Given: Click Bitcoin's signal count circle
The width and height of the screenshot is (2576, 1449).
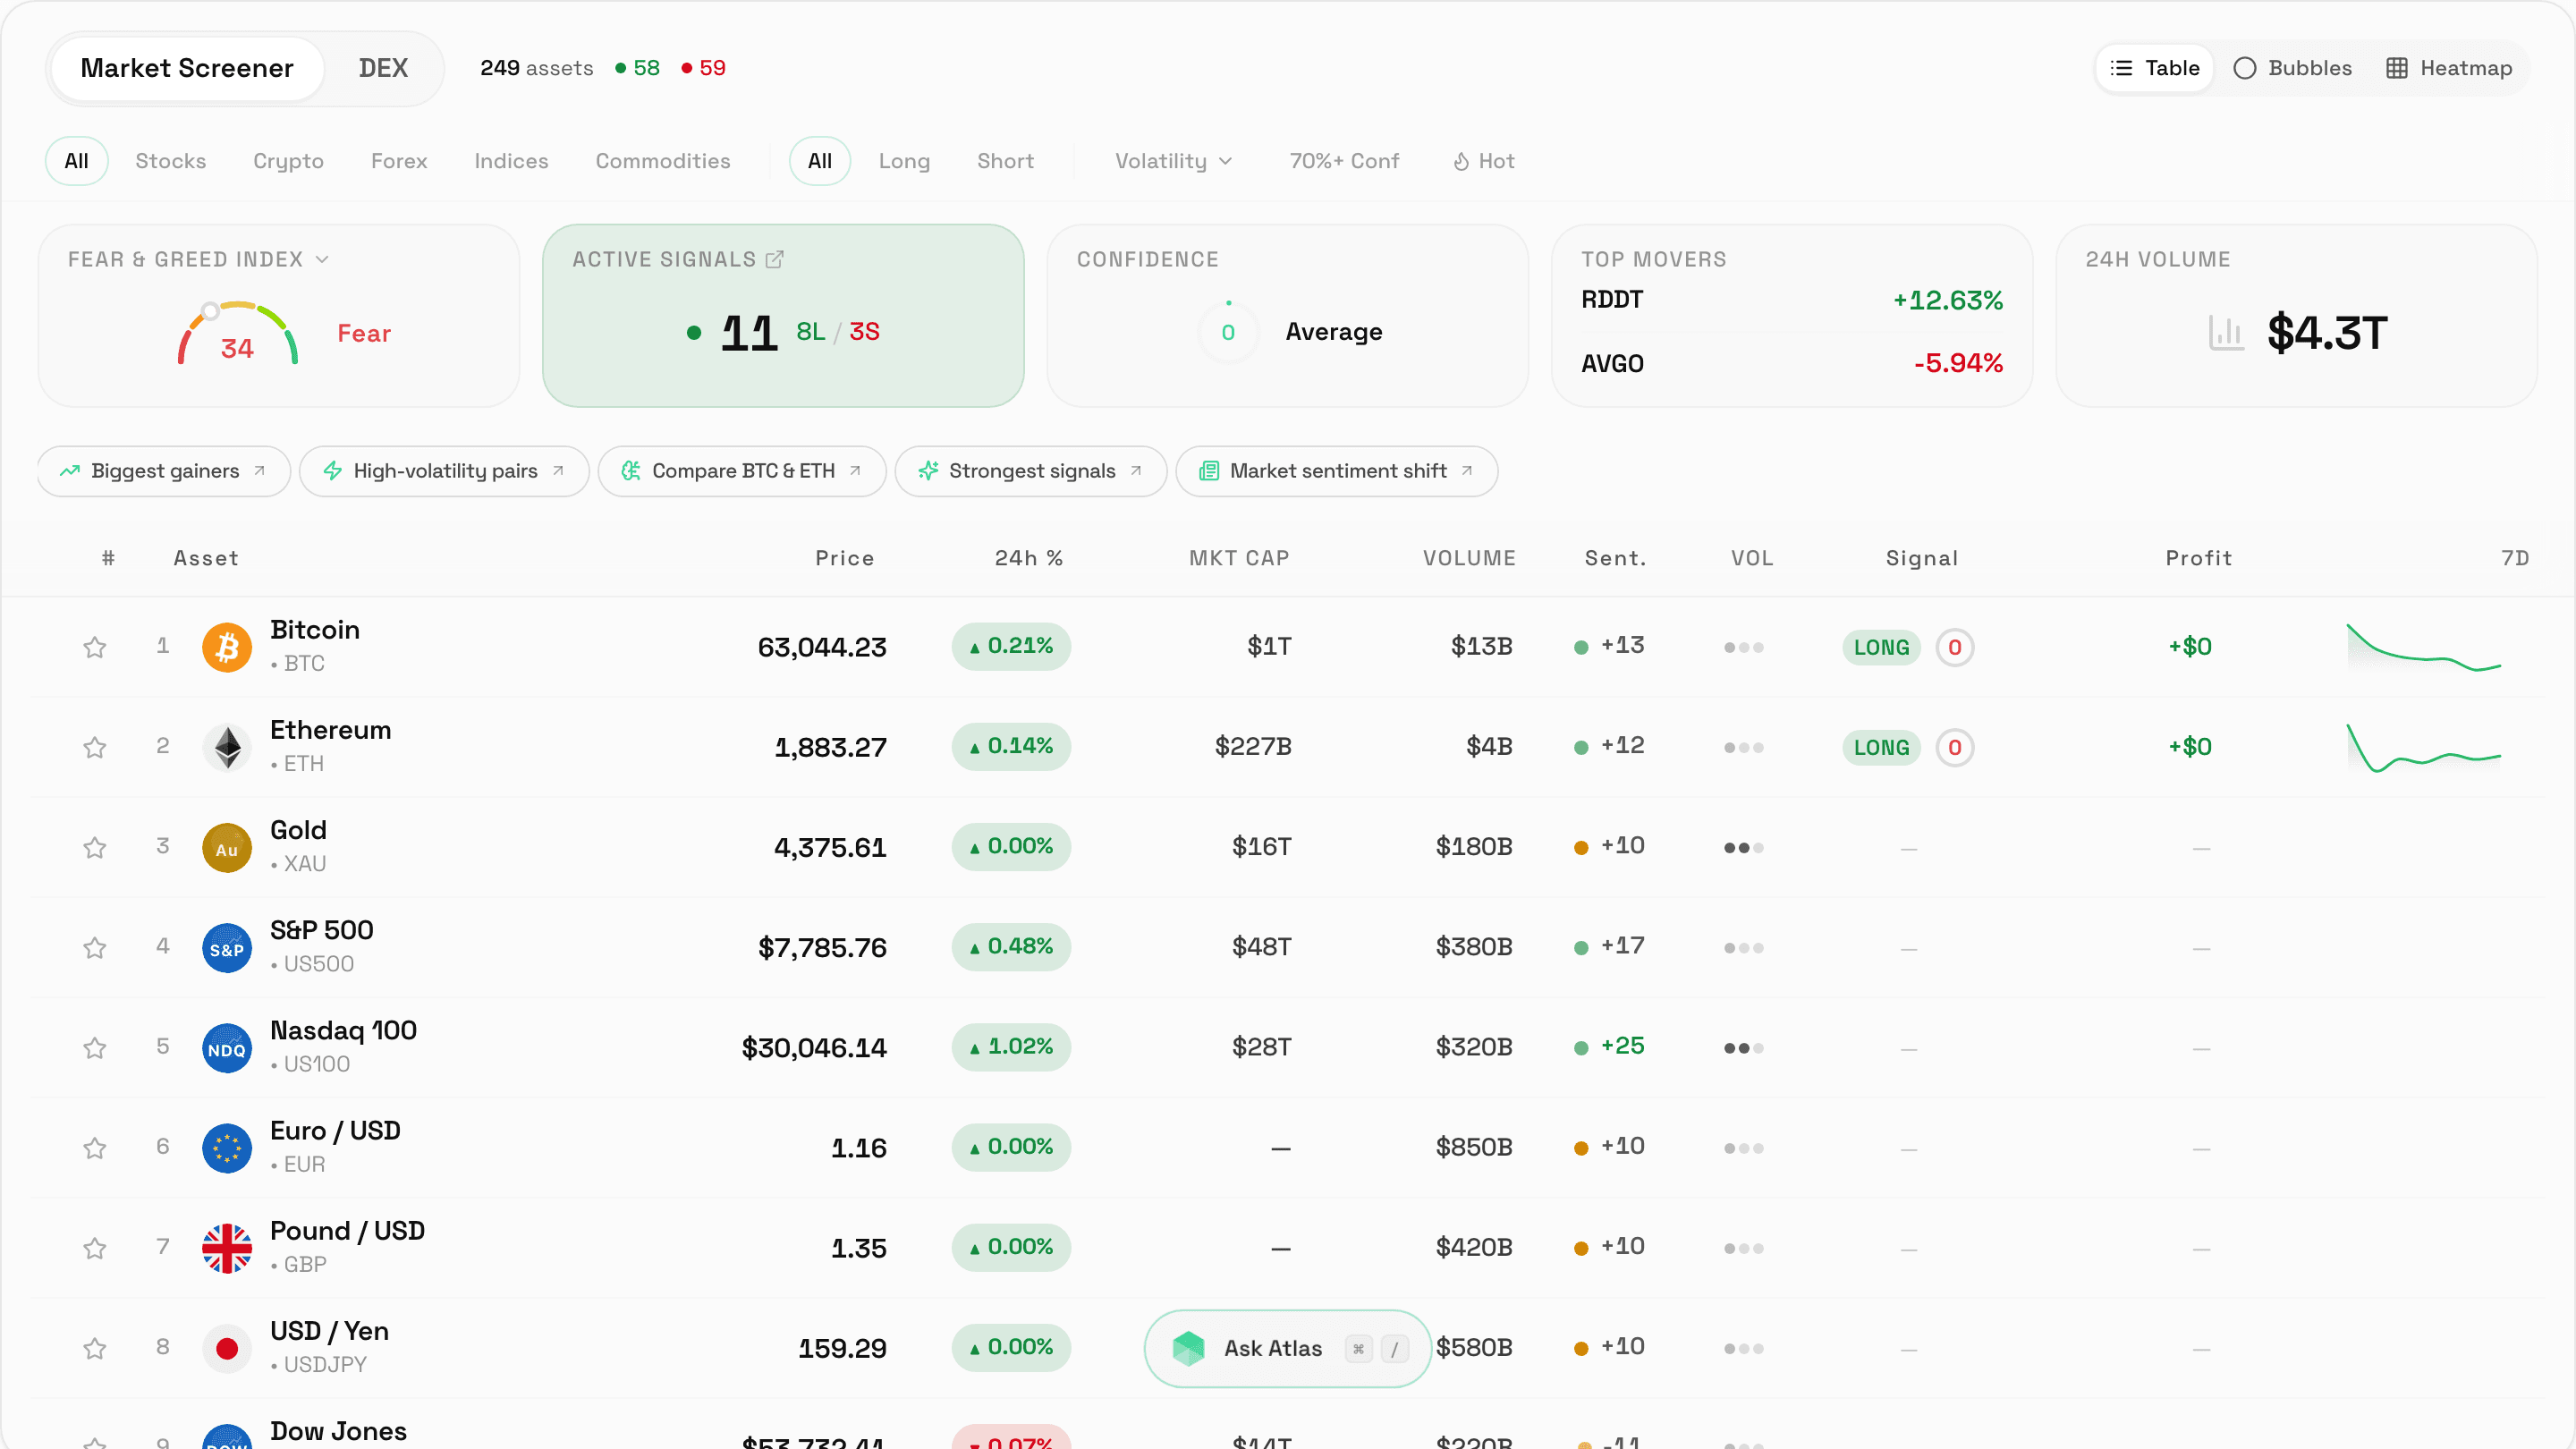Looking at the screenshot, I should 1955,647.
